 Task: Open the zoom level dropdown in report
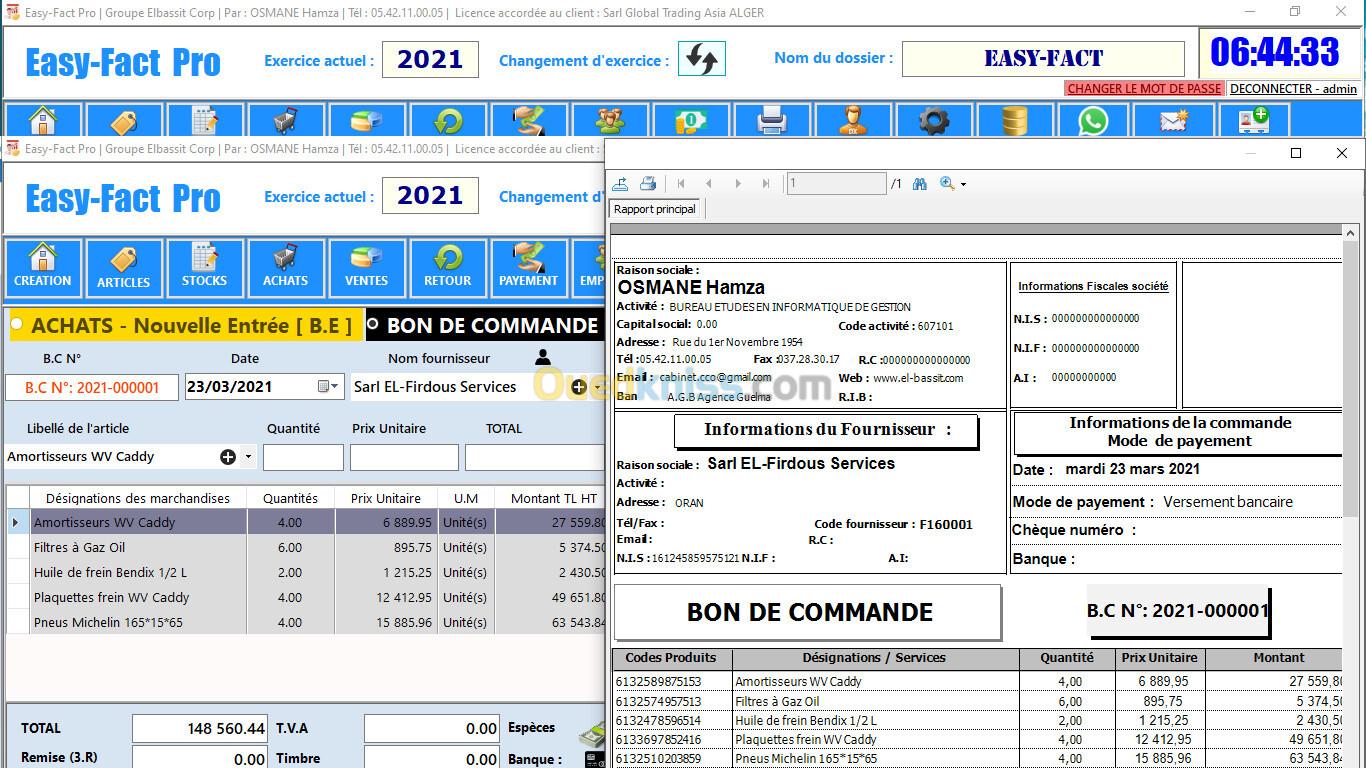coord(963,185)
